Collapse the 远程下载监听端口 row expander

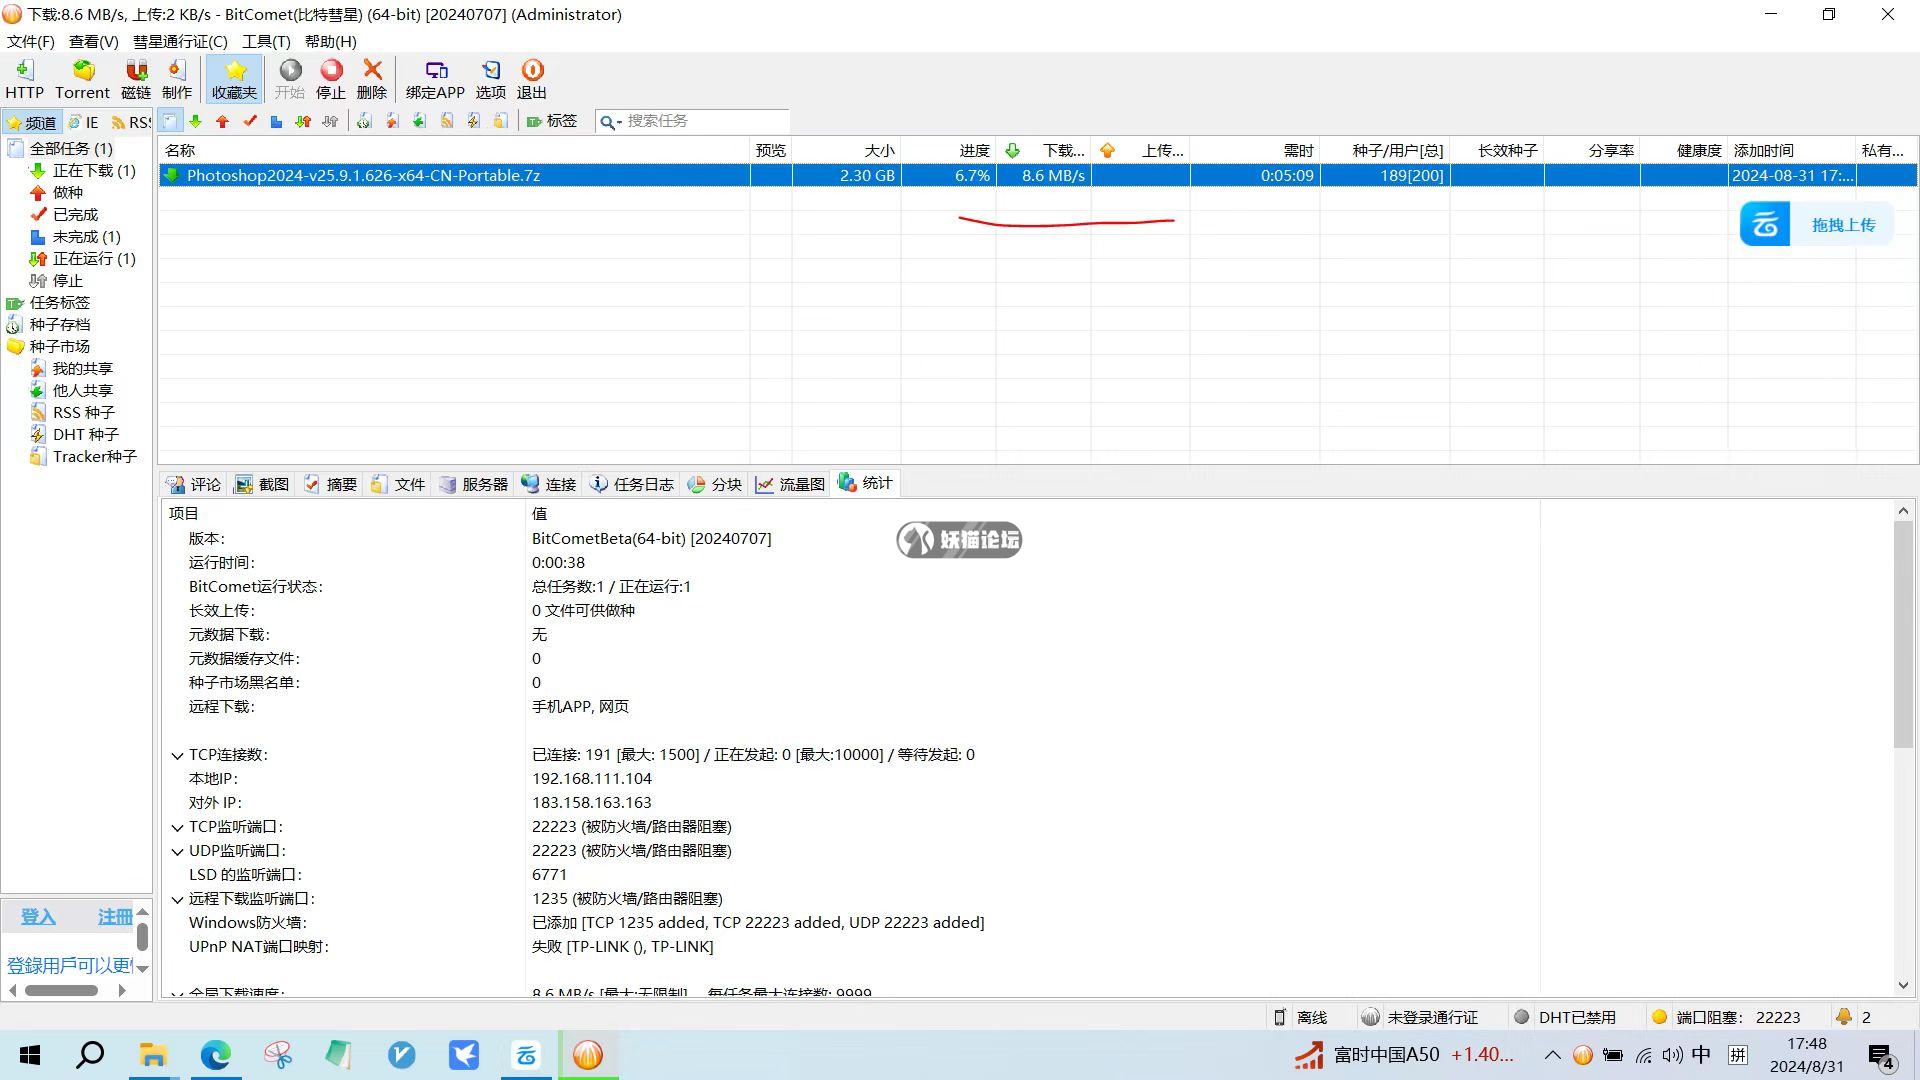tap(177, 899)
